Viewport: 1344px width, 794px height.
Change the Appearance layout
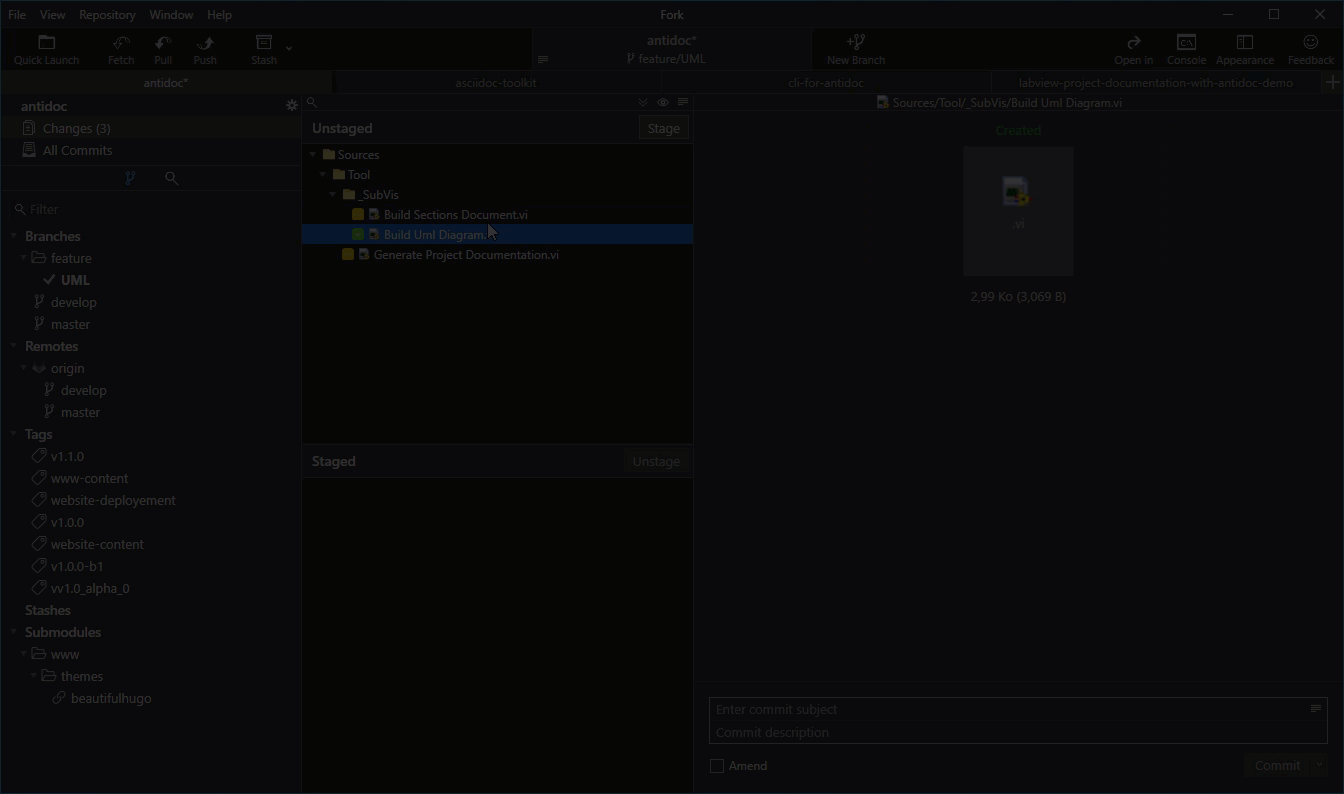(1245, 49)
